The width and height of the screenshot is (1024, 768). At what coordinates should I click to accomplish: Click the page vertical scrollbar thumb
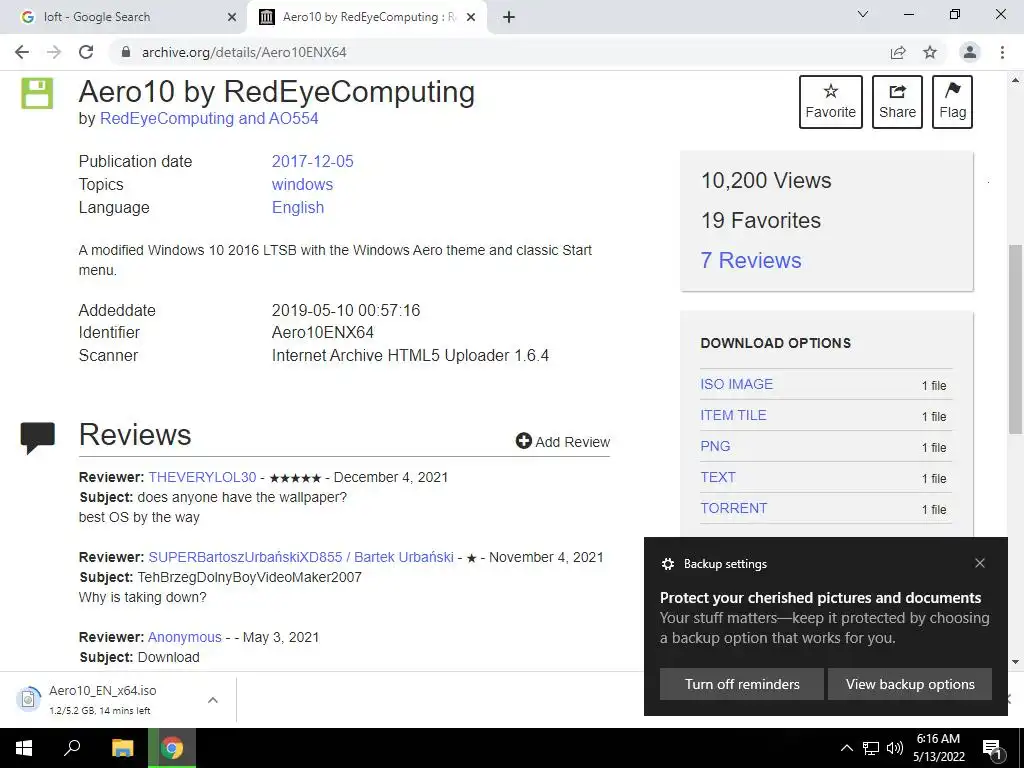coord(1015,339)
